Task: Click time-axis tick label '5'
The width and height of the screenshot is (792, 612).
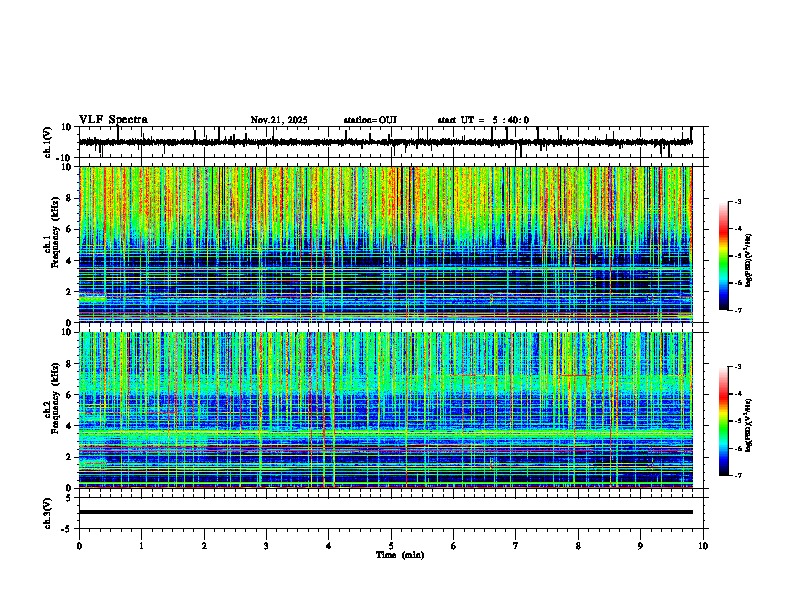Action: (x=391, y=546)
